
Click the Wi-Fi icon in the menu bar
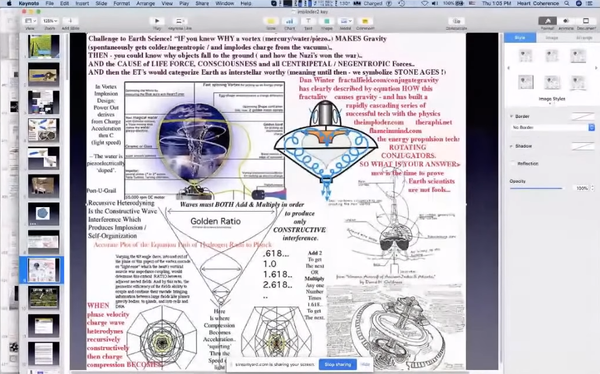pos(424,3)
